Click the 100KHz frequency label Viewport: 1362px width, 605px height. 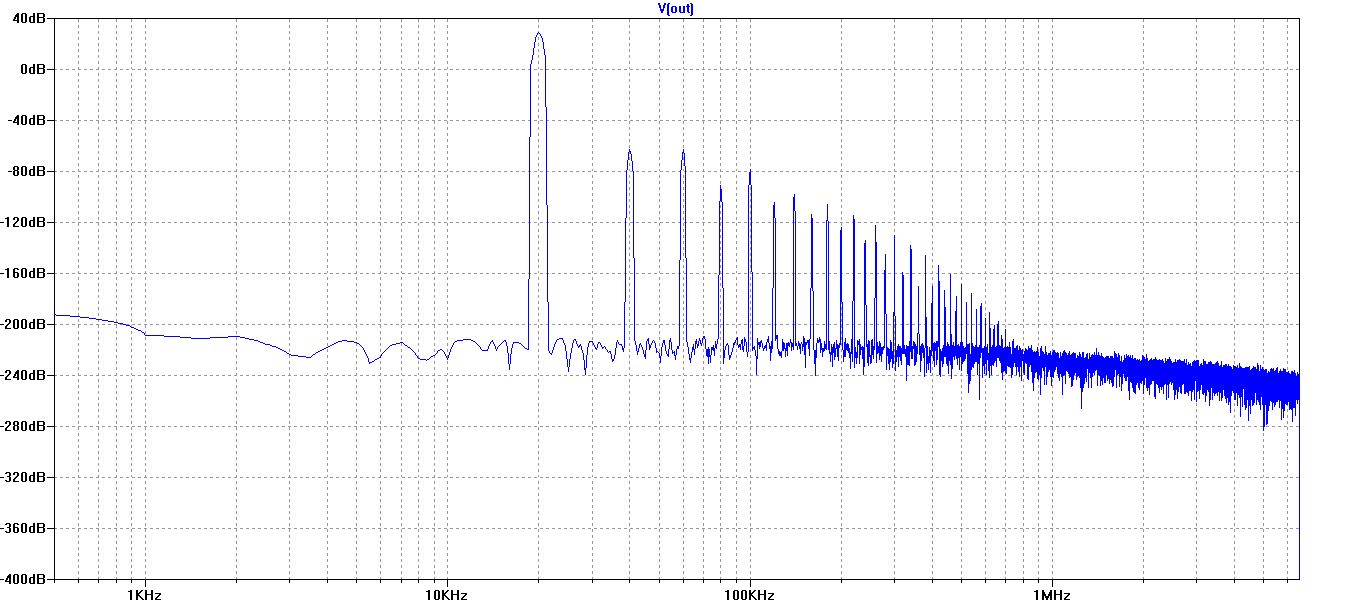[x=748, y=595]
